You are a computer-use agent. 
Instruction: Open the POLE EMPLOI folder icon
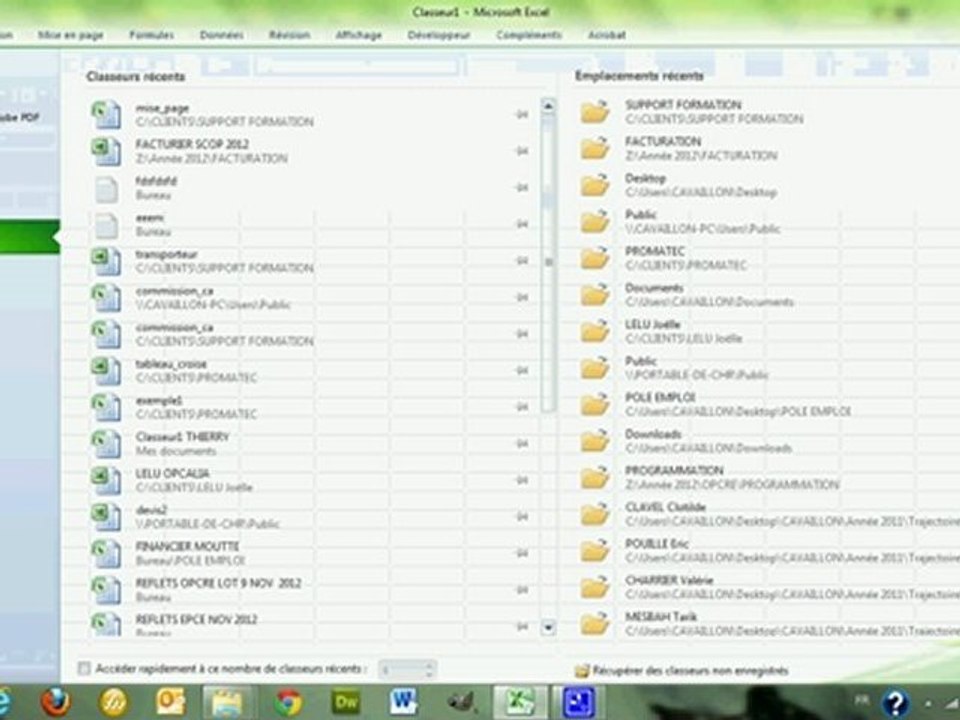click(x=595, y=404)
